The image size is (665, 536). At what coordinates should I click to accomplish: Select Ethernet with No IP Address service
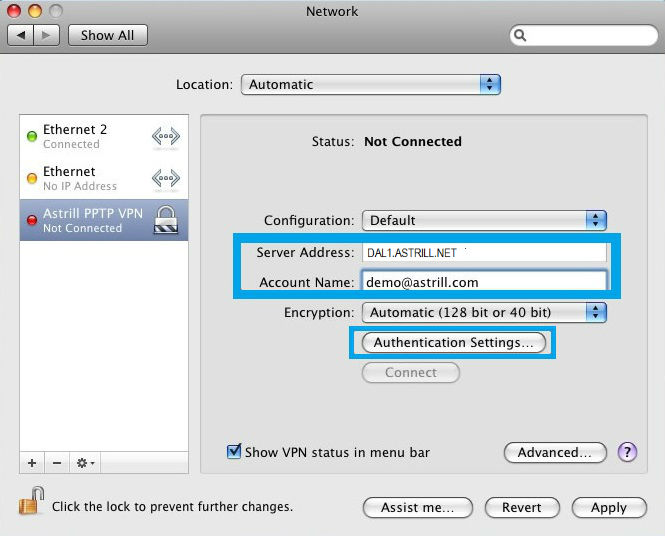[x=104, y=178]
